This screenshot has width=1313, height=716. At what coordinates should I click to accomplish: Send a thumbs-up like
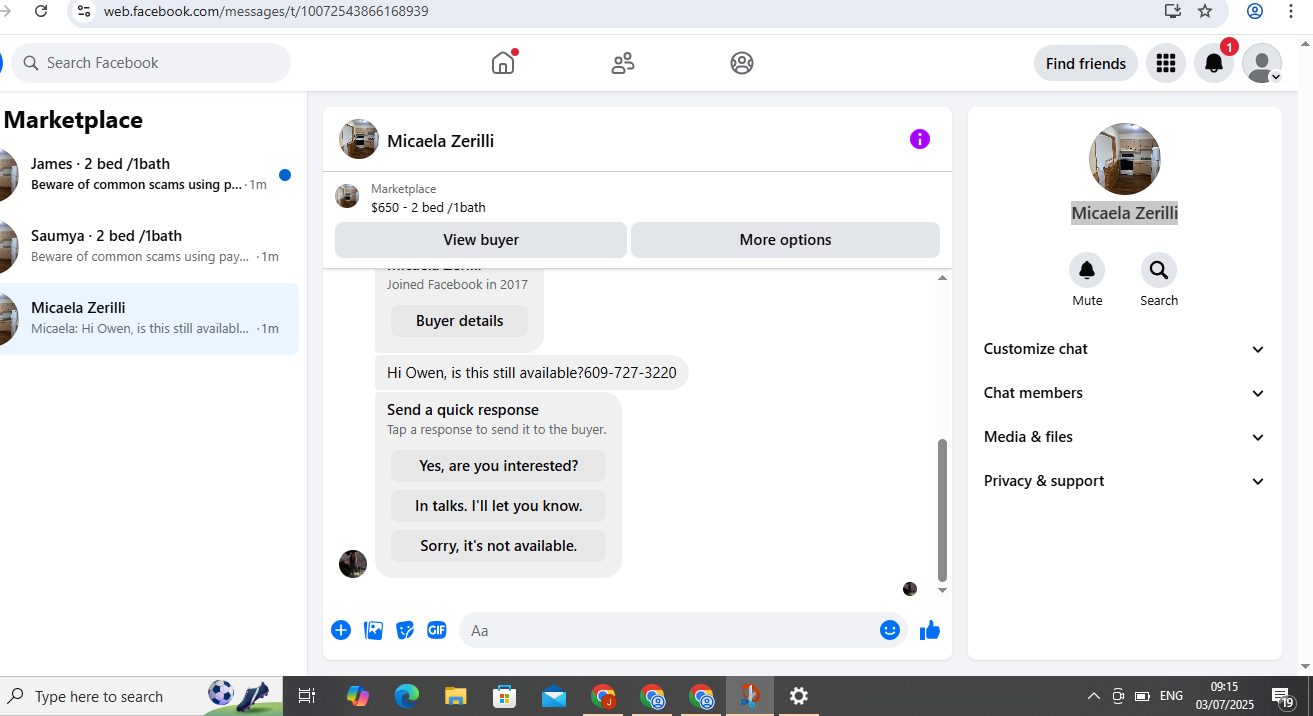(930, 630)
